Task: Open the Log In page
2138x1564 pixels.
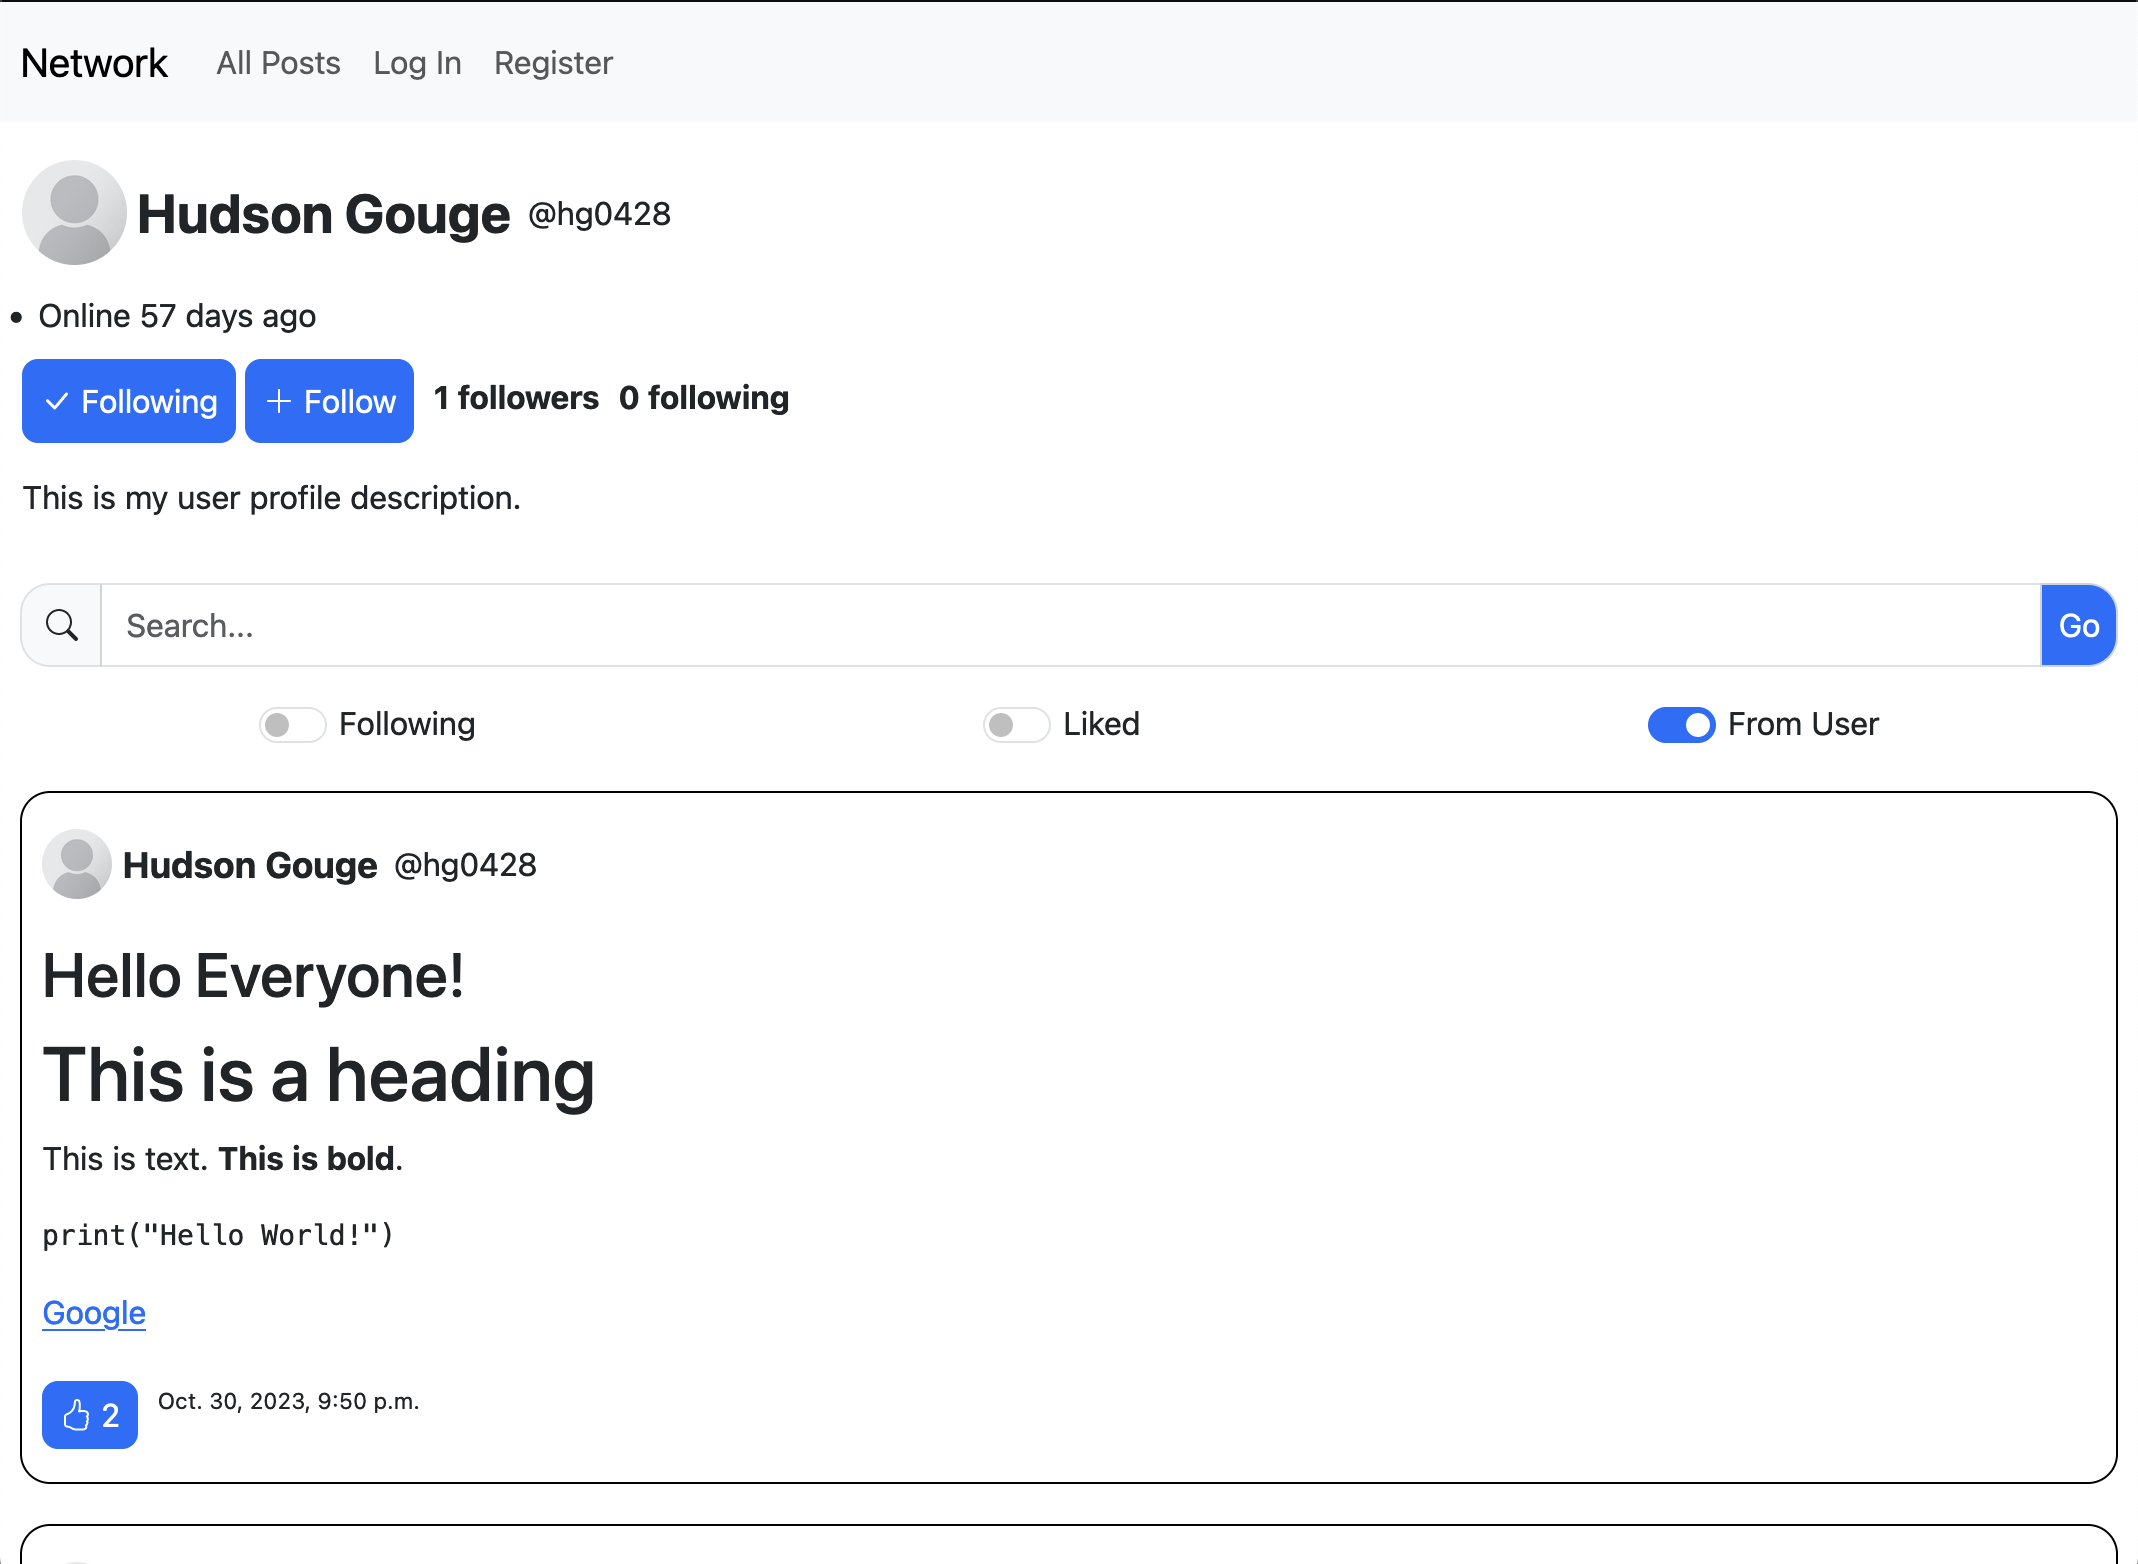Action: point(417,63)
